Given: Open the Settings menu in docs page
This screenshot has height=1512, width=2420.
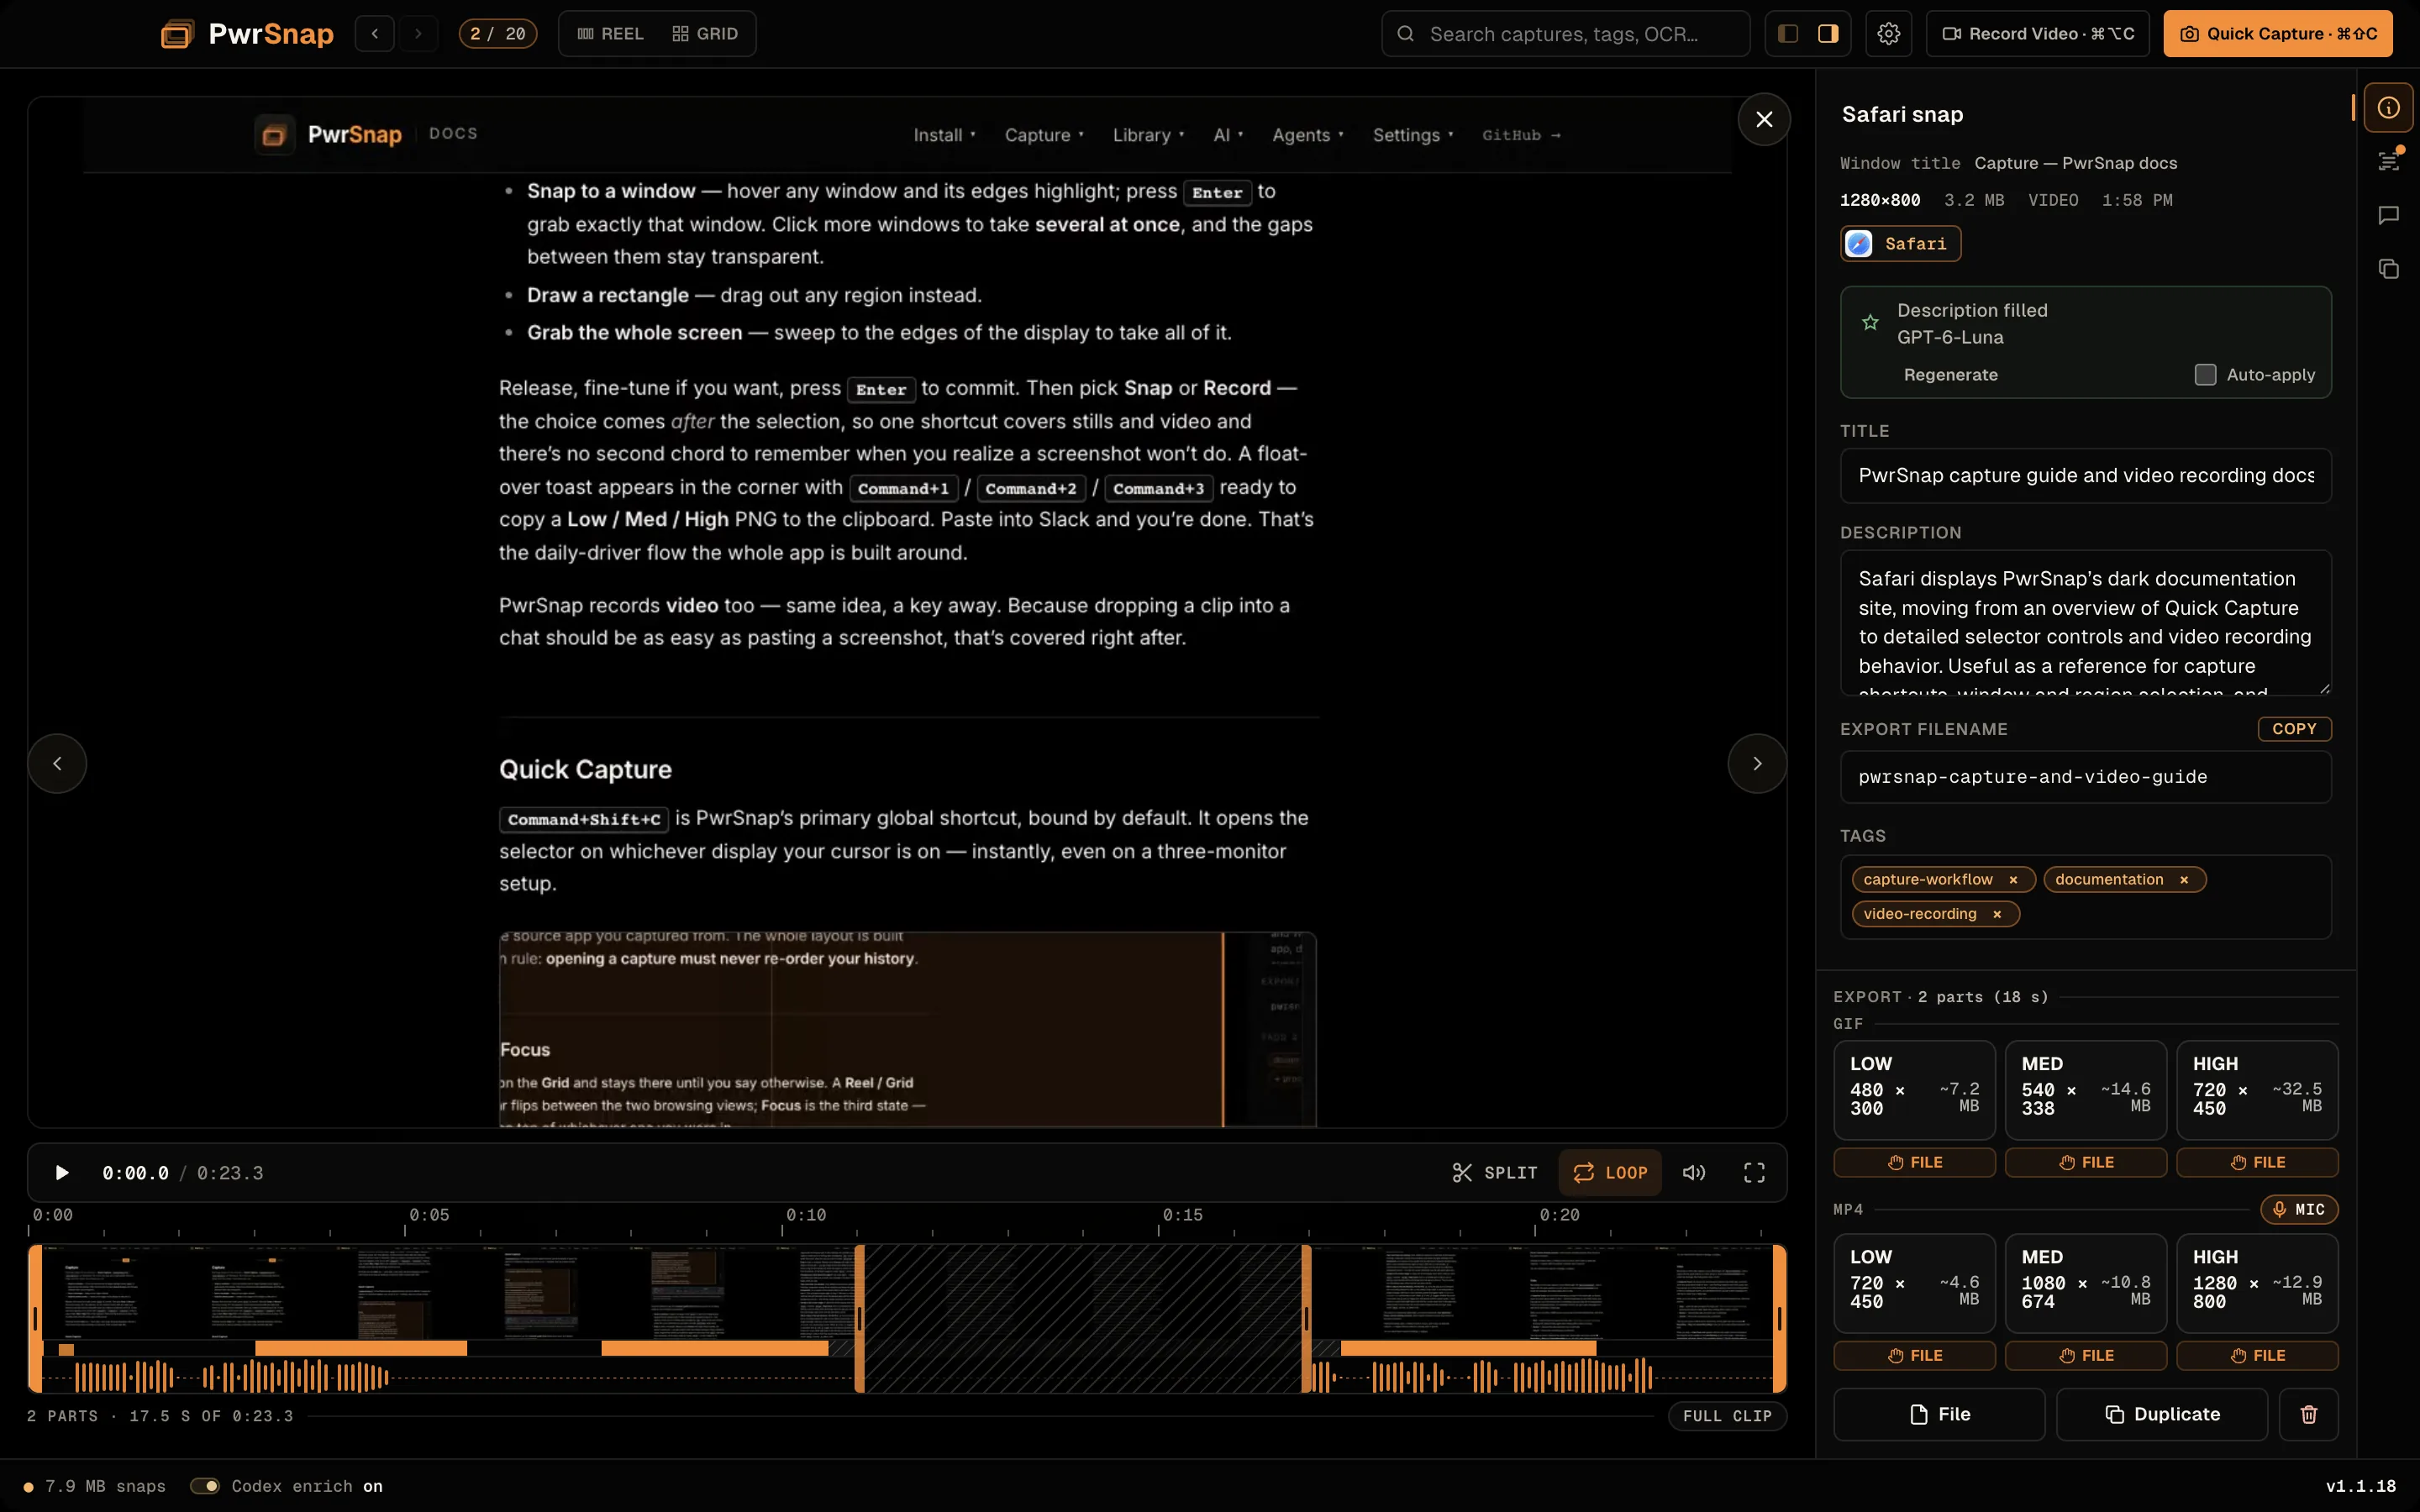Looking at the screenshot, I should pos(1412,135).
